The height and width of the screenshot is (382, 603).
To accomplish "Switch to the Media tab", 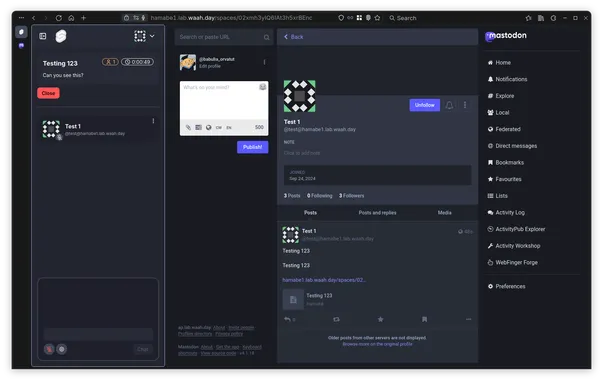I will coord(445,213).
